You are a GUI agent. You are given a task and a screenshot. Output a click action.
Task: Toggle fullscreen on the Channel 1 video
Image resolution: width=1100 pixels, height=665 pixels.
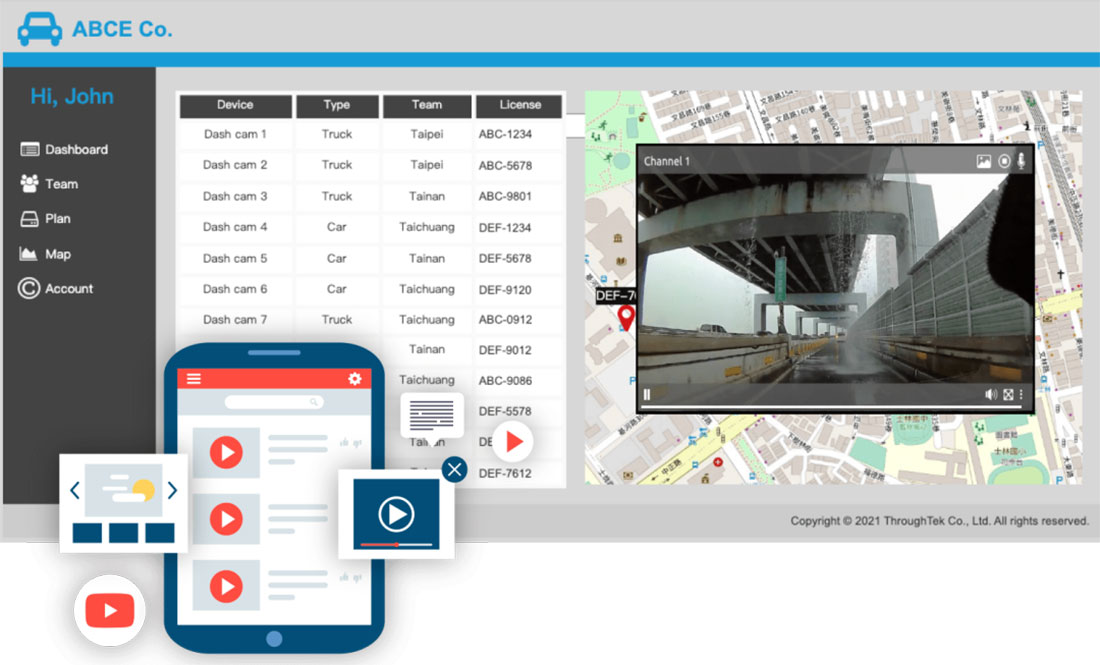(1008, 395)
